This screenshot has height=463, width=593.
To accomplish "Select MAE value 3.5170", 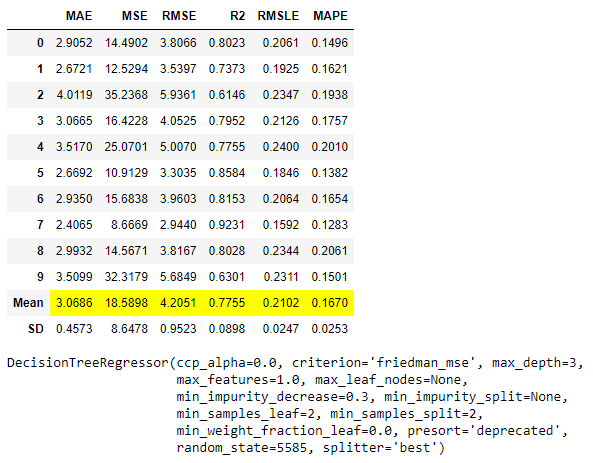I will 74,147.
